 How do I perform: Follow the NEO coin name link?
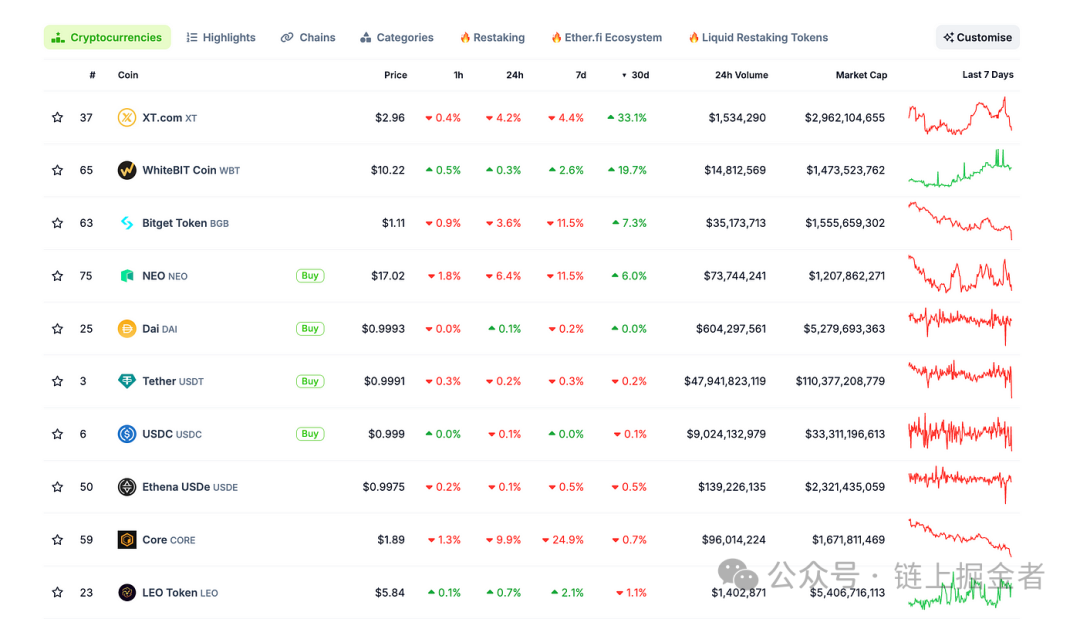pos(165,276)
